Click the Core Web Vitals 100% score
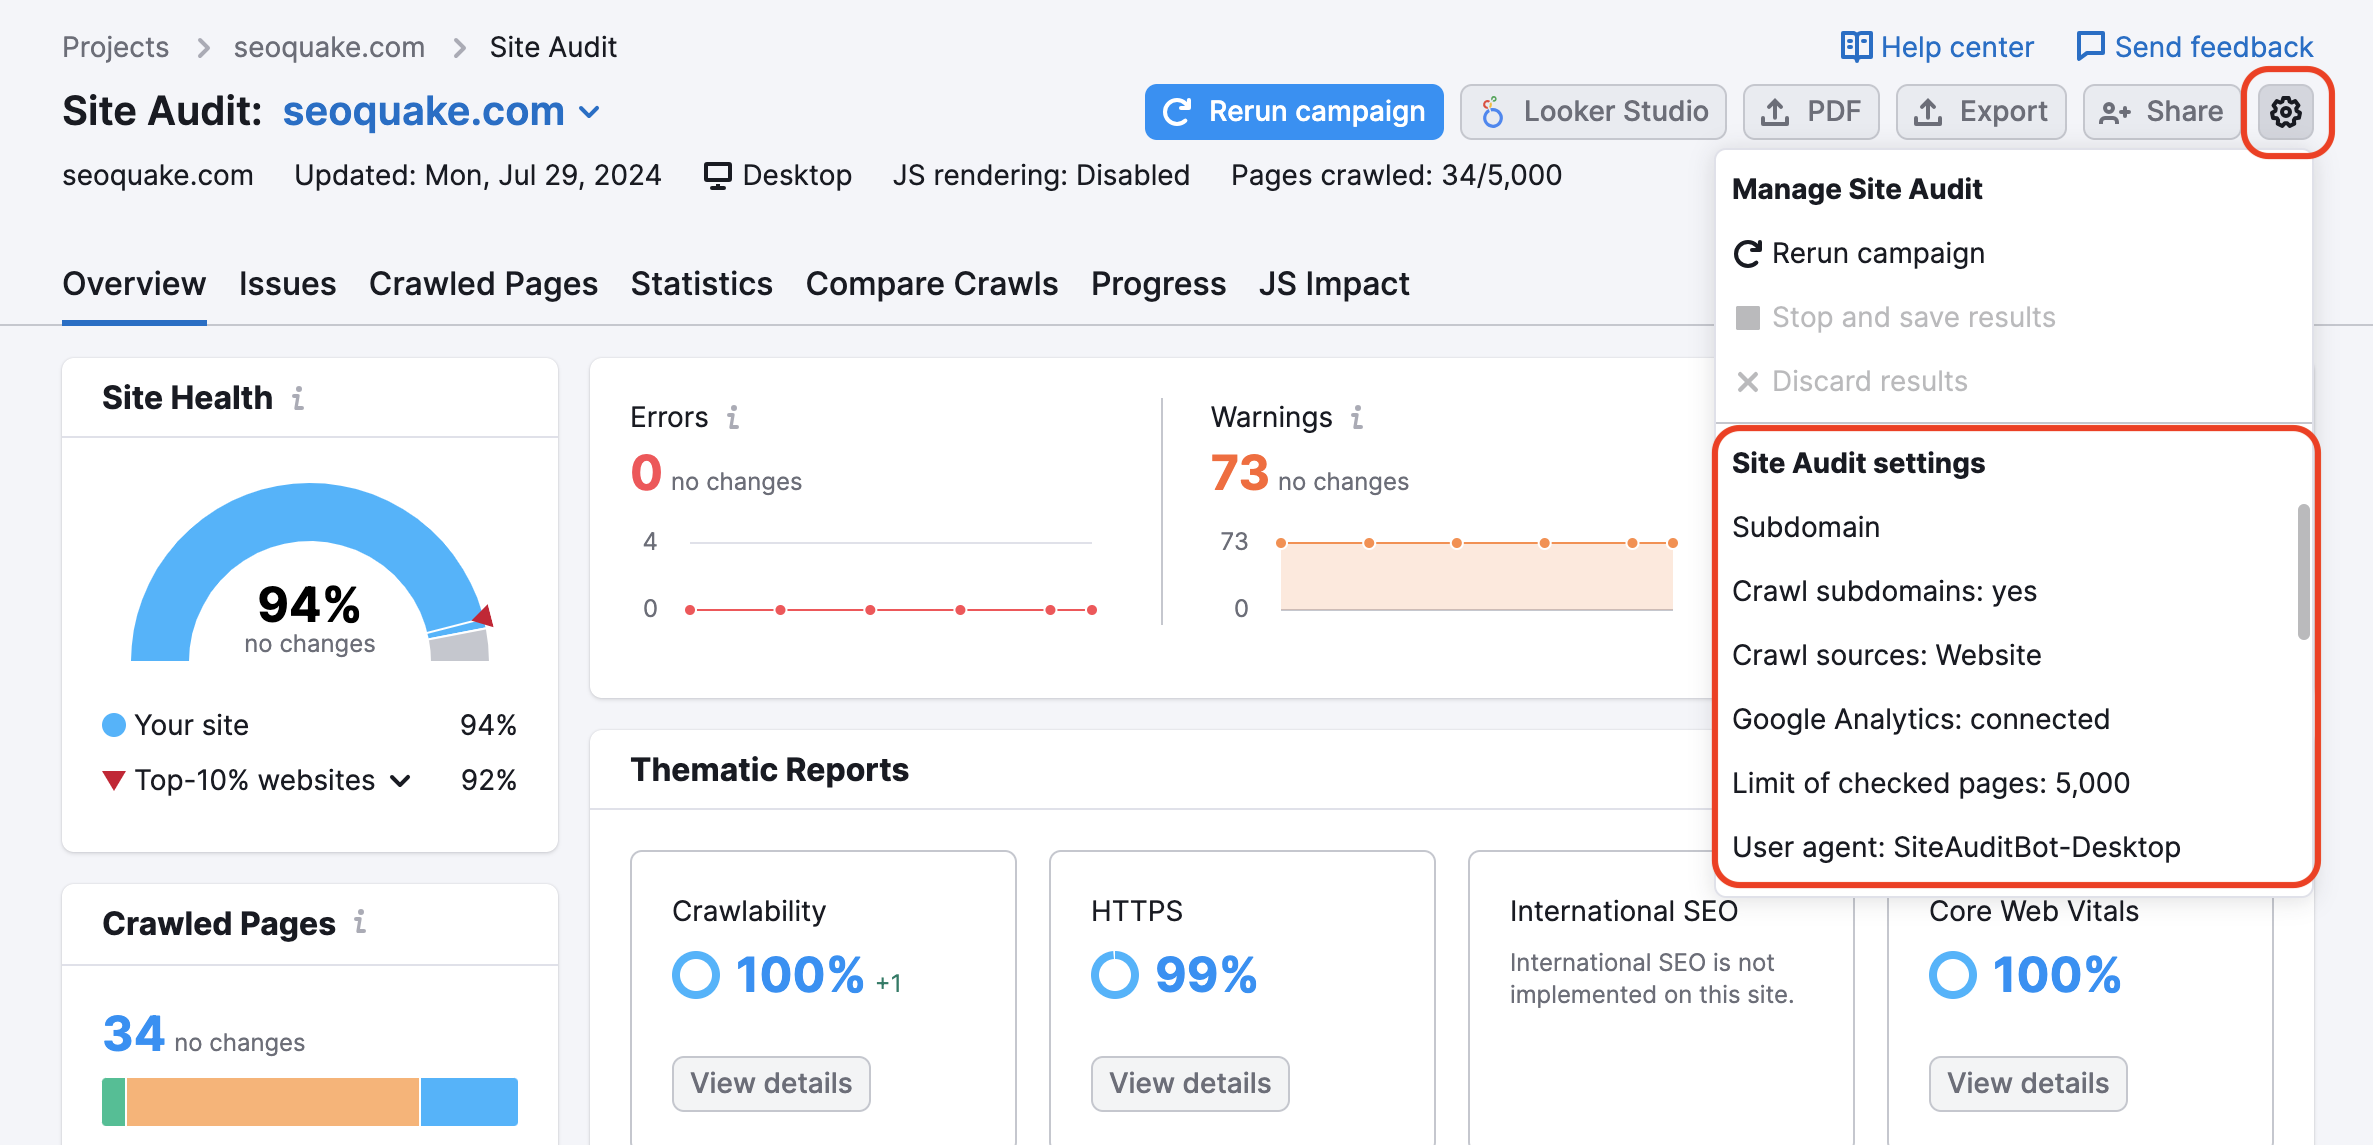2373x1145 pixels. 2056,975
